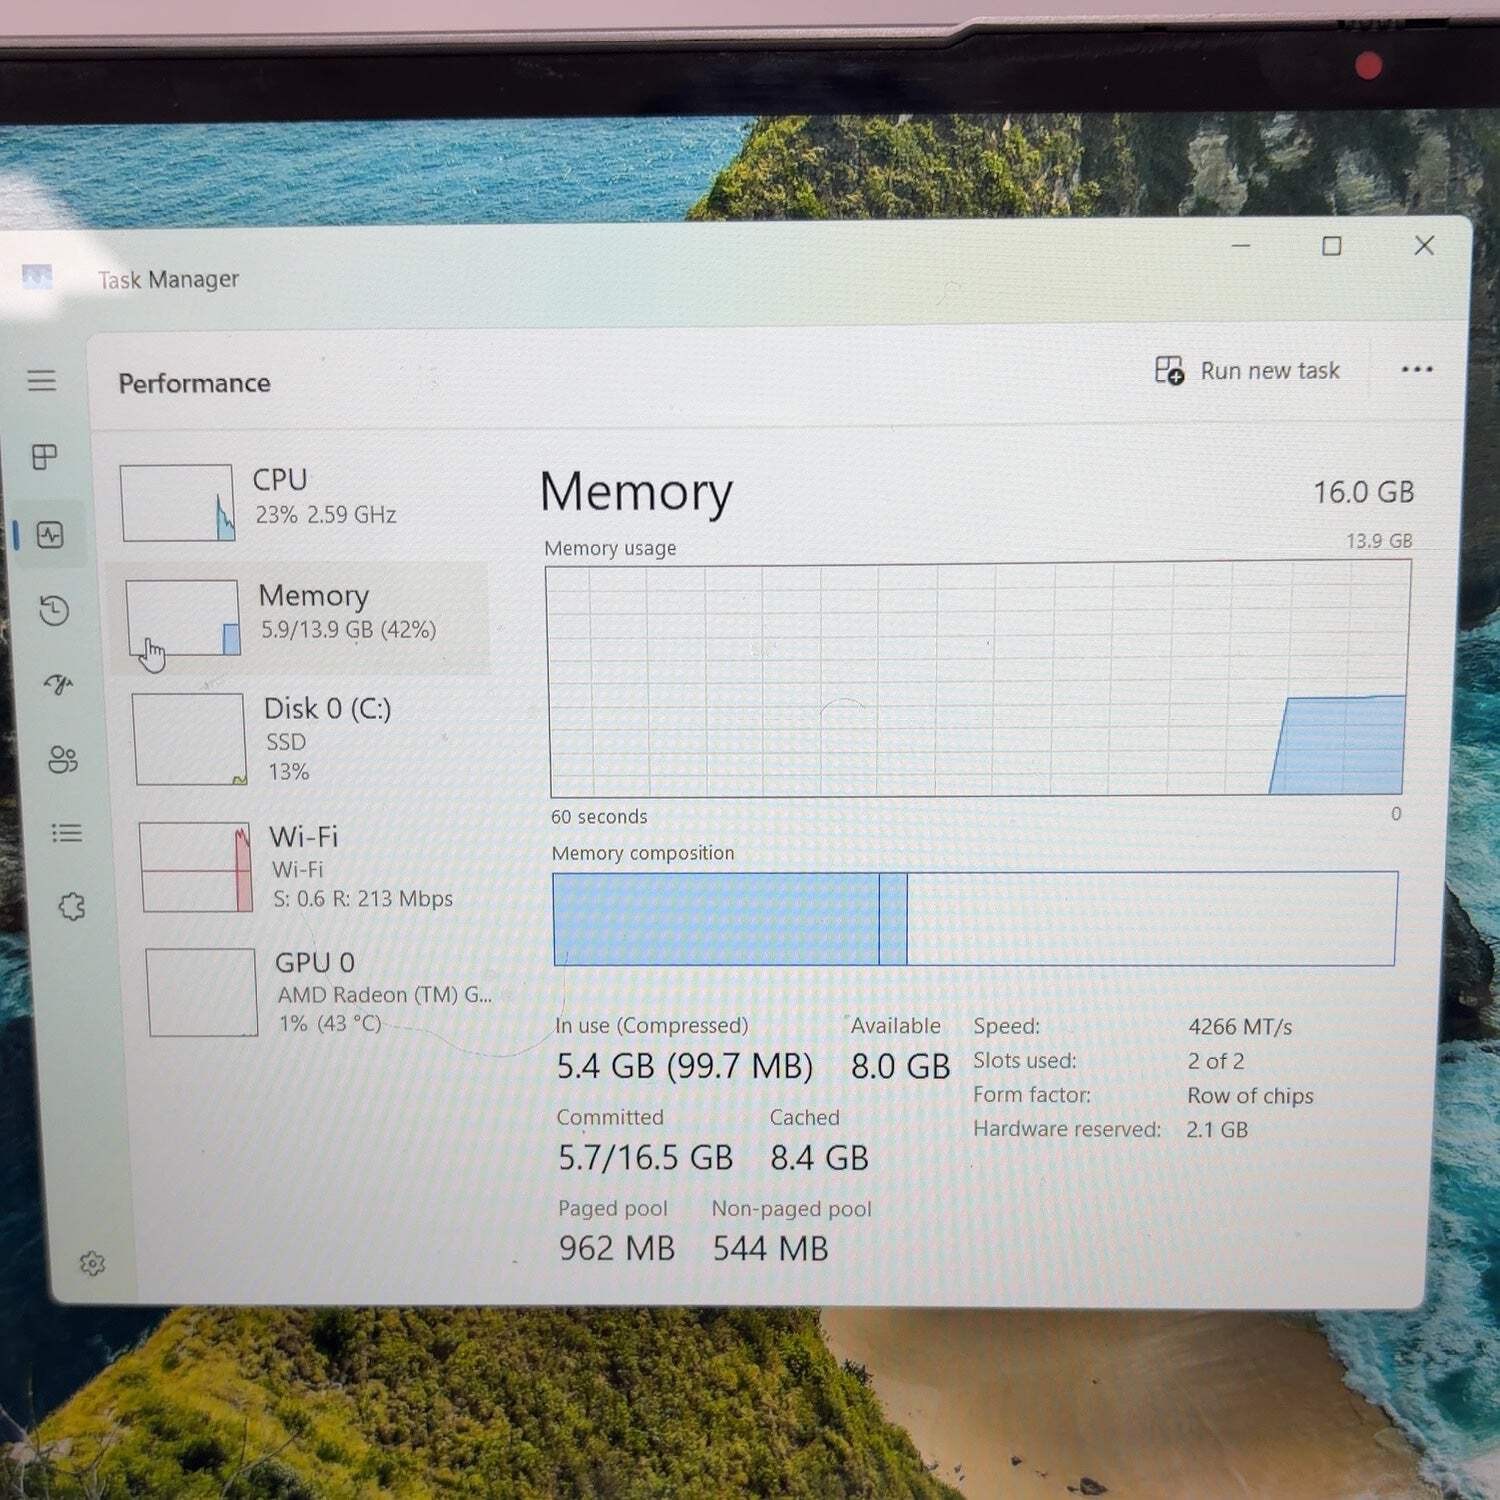Open the Users page icon
Viewport: 1500px width, 1500px height.
coord(63,760)
